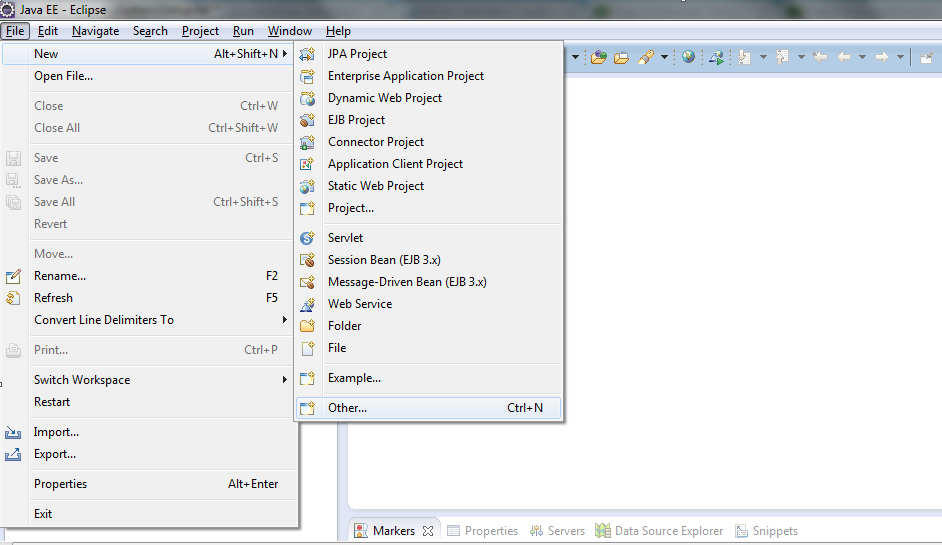
Task: Open the Run menu
Action: pos(243,31)
